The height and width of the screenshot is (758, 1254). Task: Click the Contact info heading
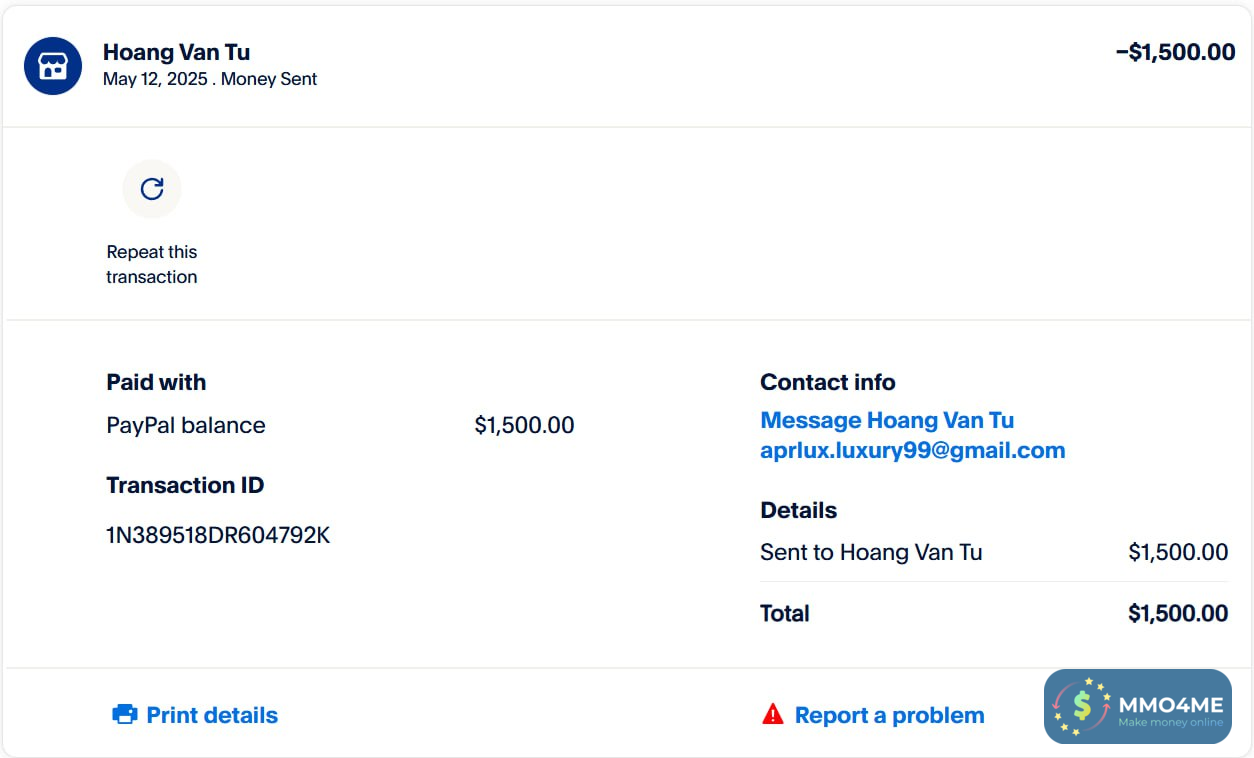coord(827,382)
